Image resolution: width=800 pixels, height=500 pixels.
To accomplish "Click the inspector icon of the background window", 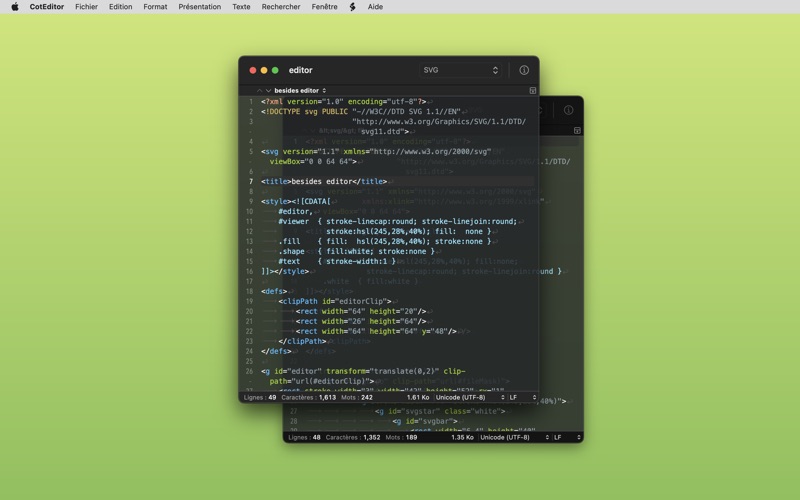I will point(568,110).
